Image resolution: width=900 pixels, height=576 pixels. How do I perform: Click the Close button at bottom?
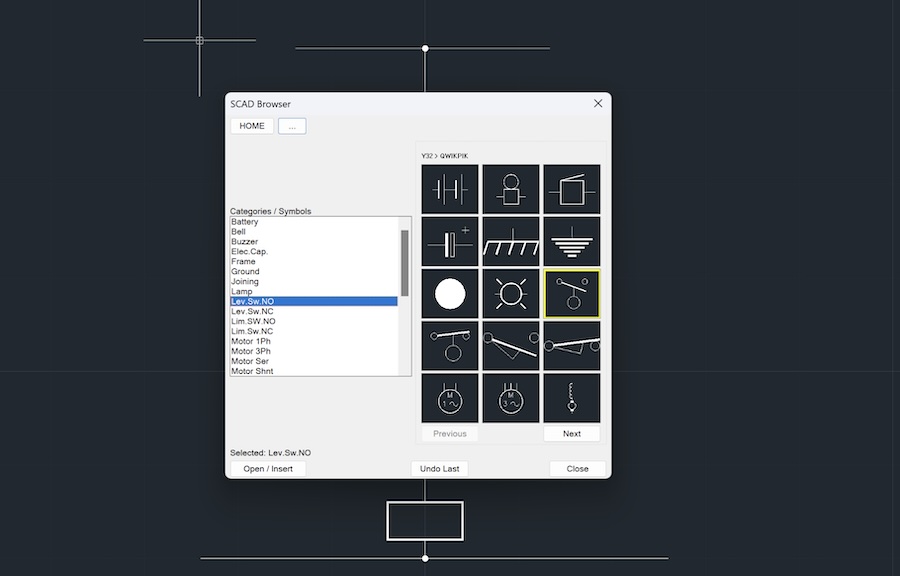(577, 469)
